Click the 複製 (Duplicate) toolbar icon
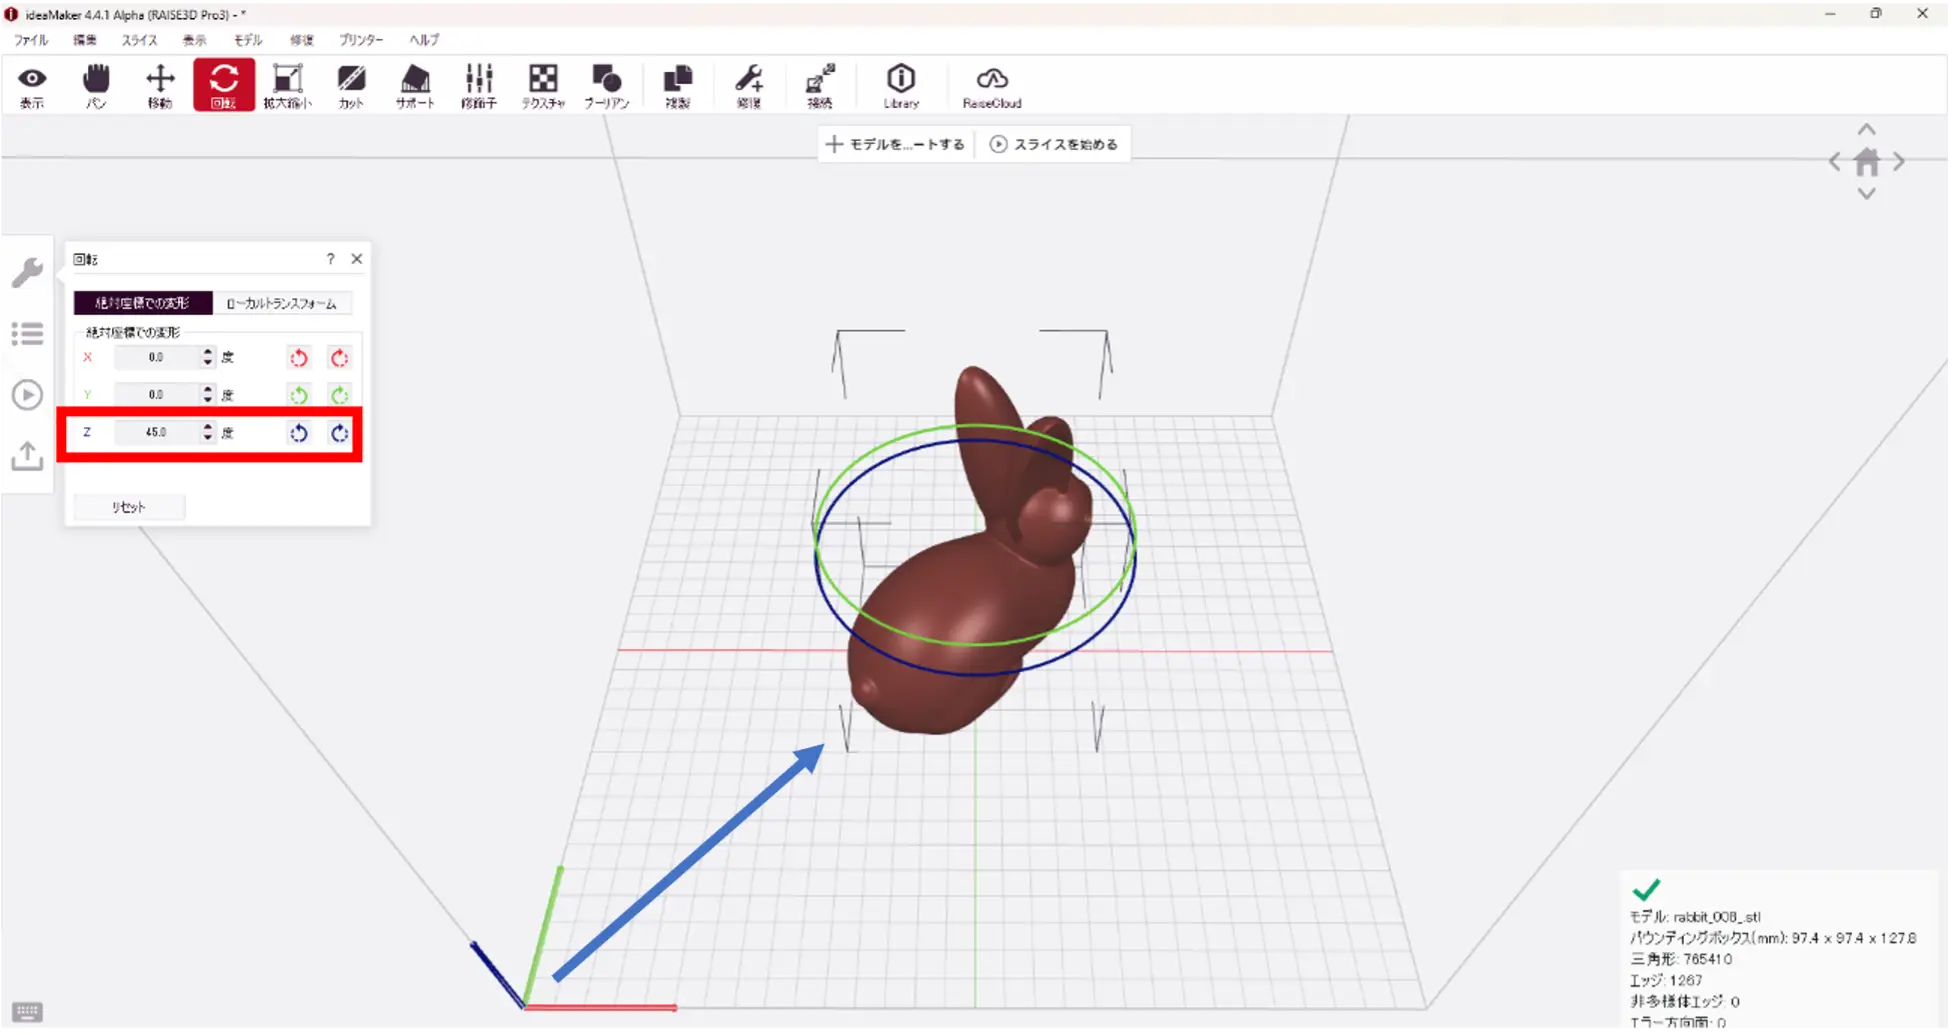 (x=678, y=86)
